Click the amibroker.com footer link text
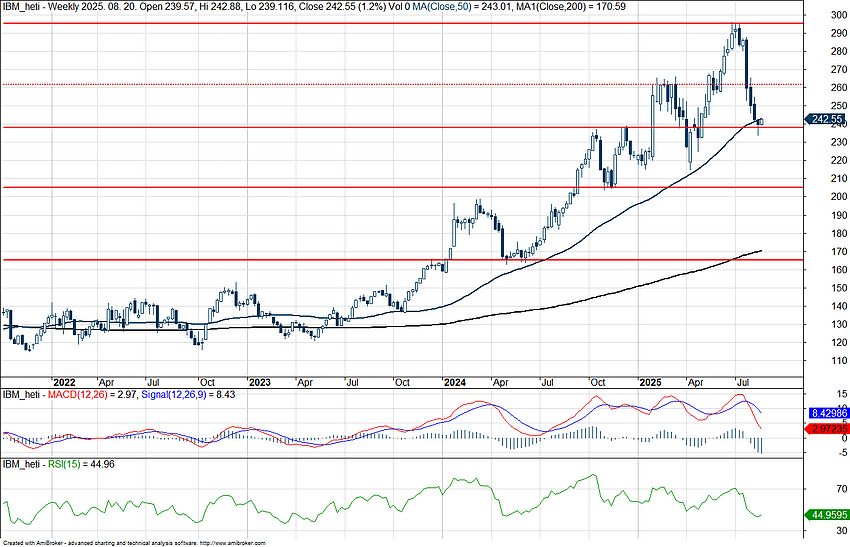Image resolution: width=850 pixels, height=547 pixels. click(233, 543)
